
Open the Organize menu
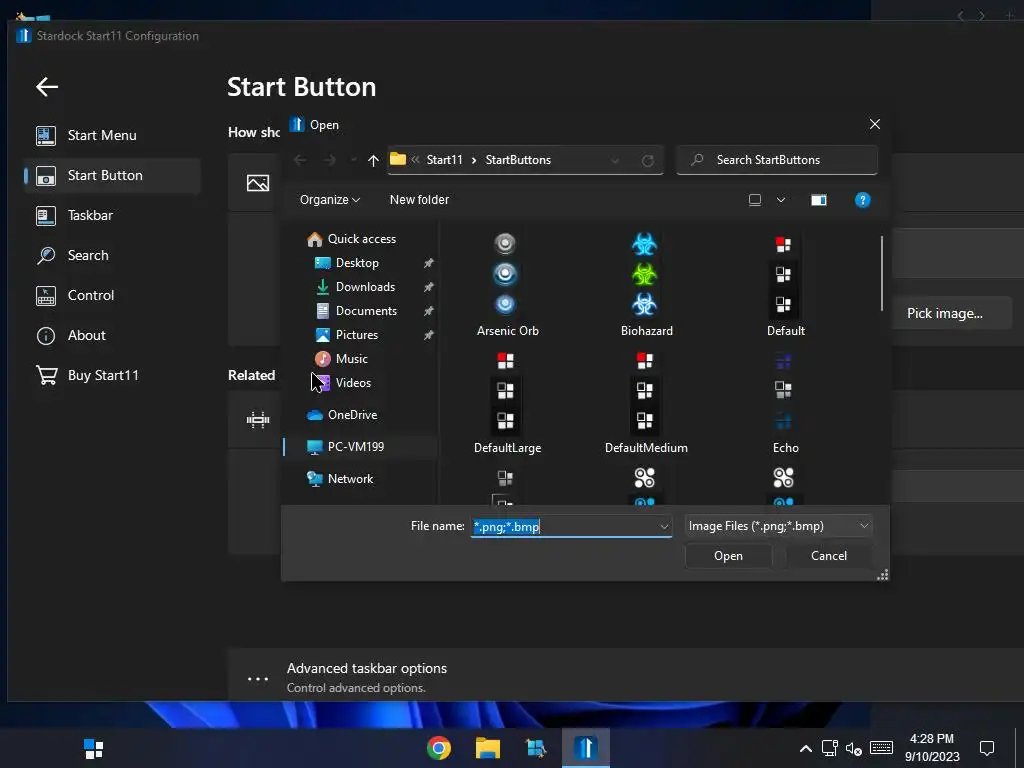[x=330, y=200]
